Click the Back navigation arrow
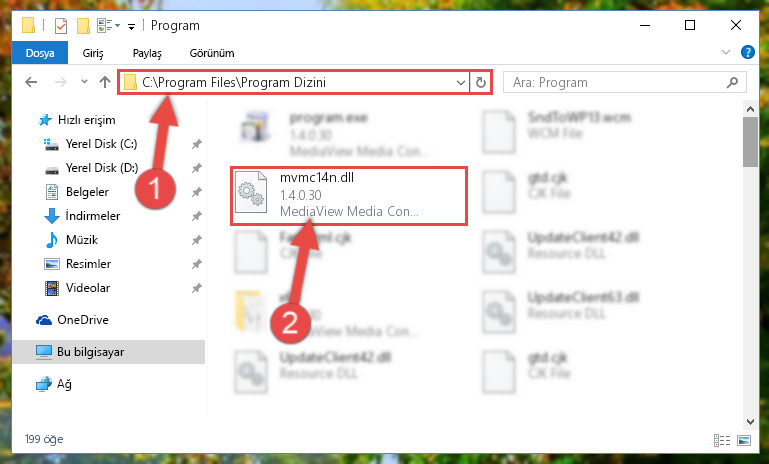 tap(31, 82)
